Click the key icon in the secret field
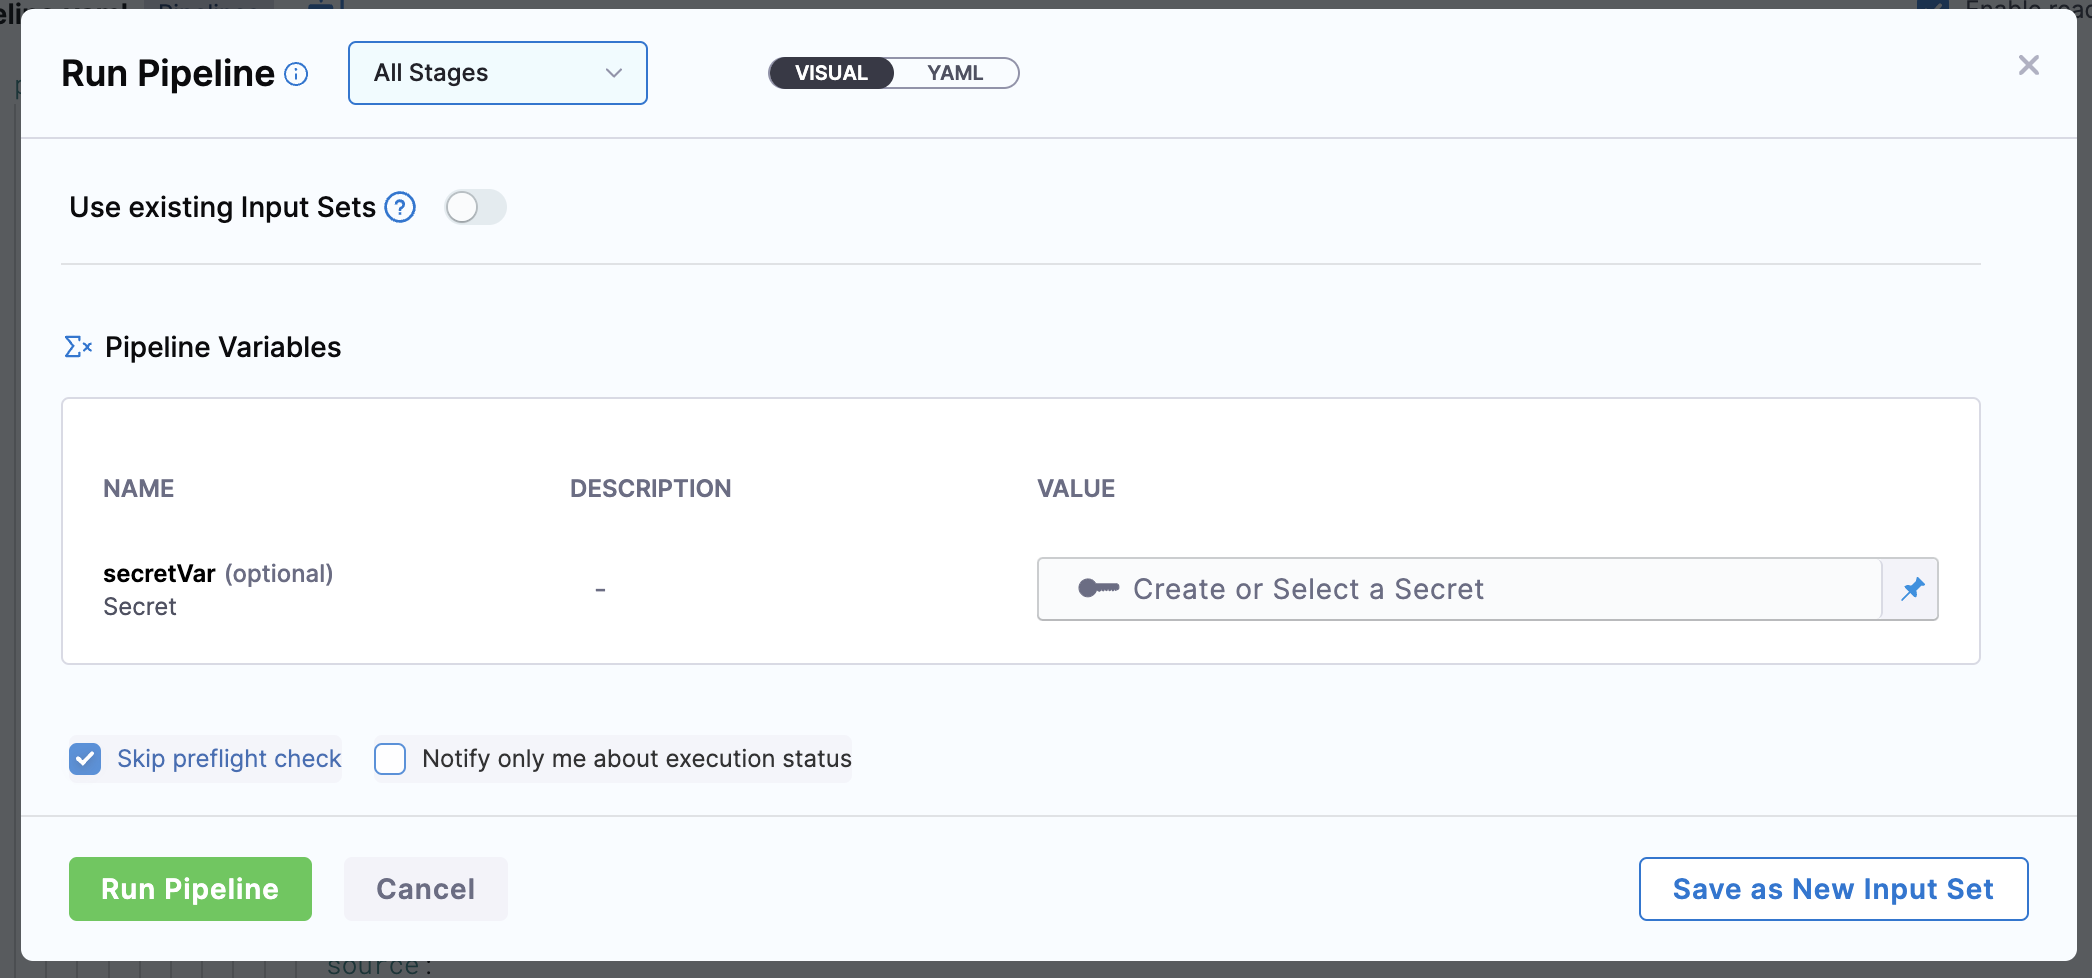2092x978 pixels. click(1098, 589)
